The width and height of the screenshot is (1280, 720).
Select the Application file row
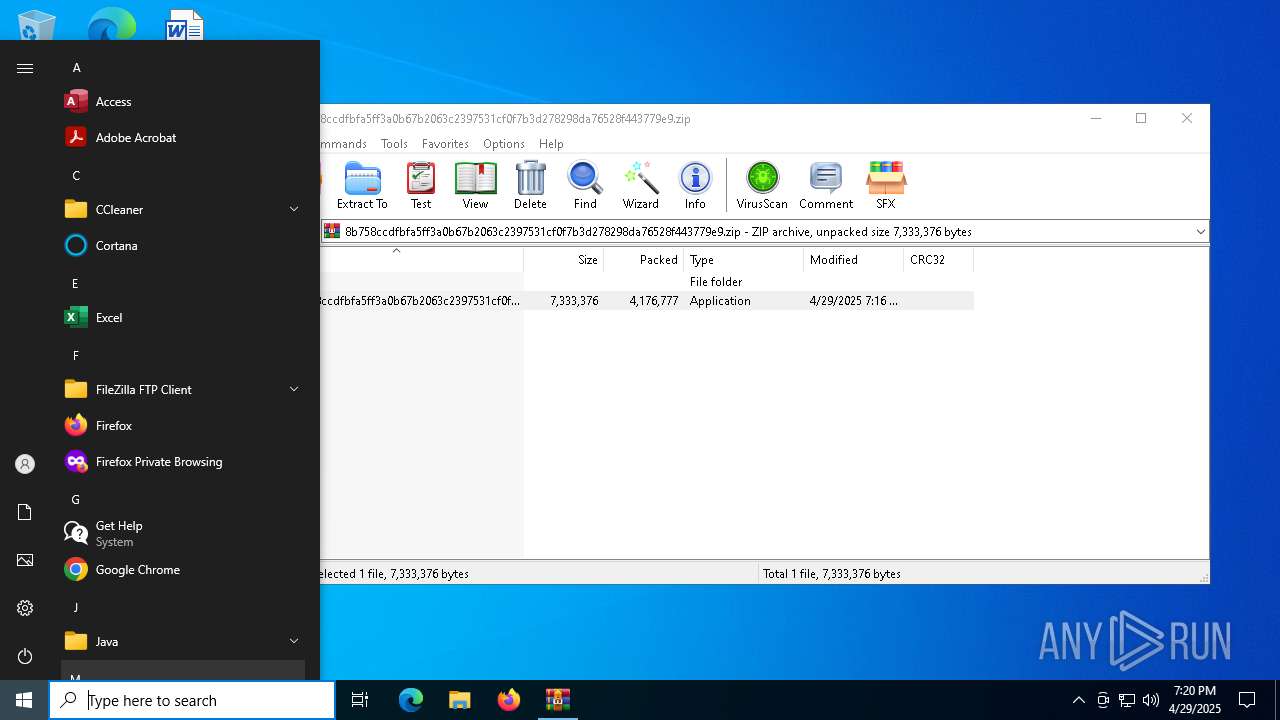click(x=646, y=301)
